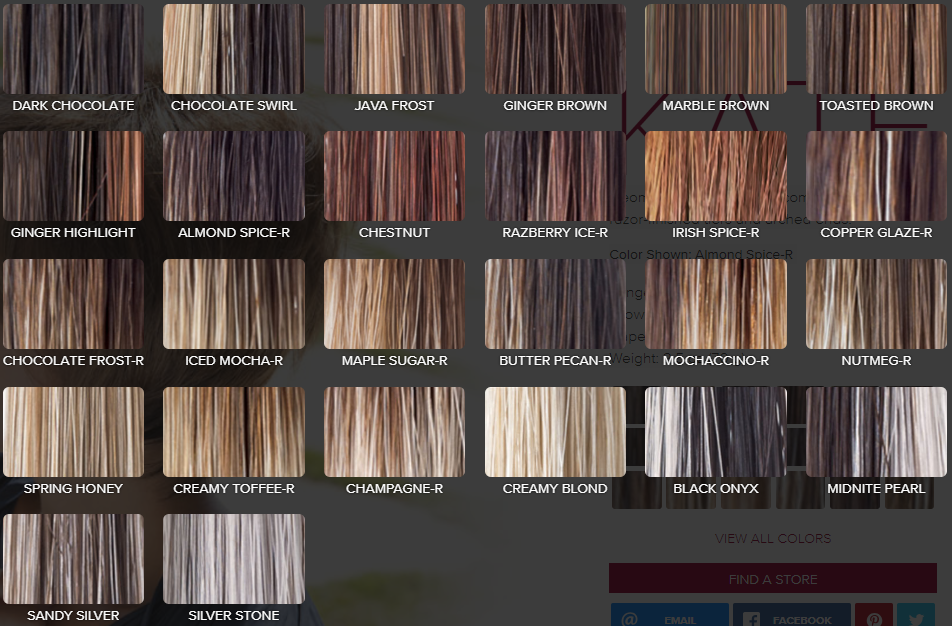Choose the Mochaccino-R color
The height and width of the screenshot is (626, 952).
point(716,304)
